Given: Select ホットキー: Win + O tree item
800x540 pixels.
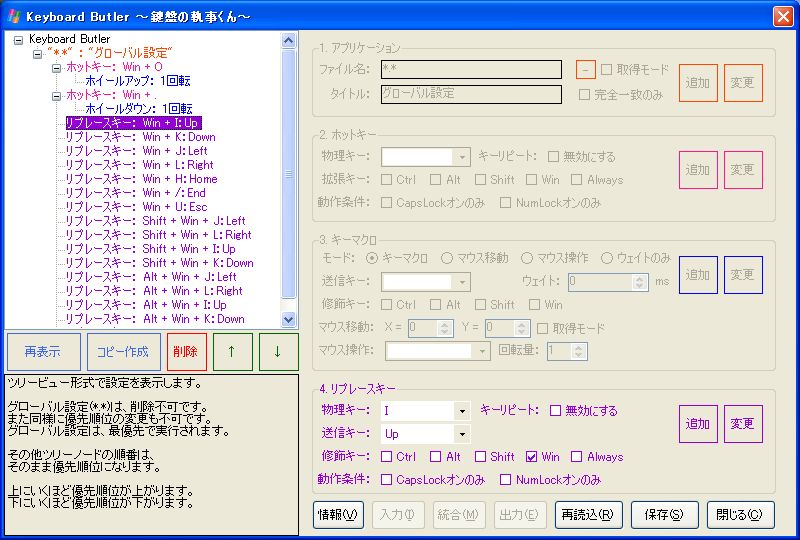Looking at the screenshot, I should (x=114, y=67).
